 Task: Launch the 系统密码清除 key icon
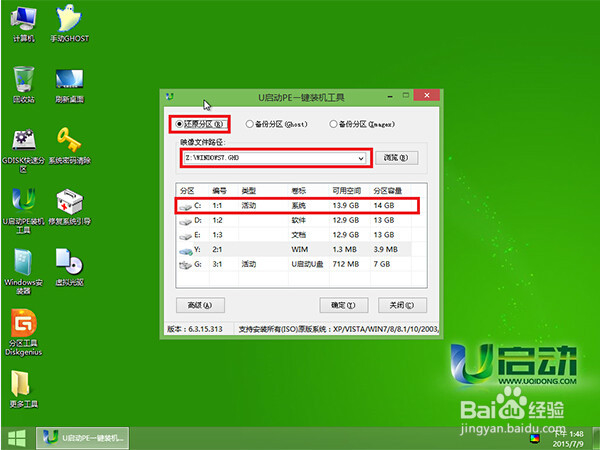tap(69, 146)
